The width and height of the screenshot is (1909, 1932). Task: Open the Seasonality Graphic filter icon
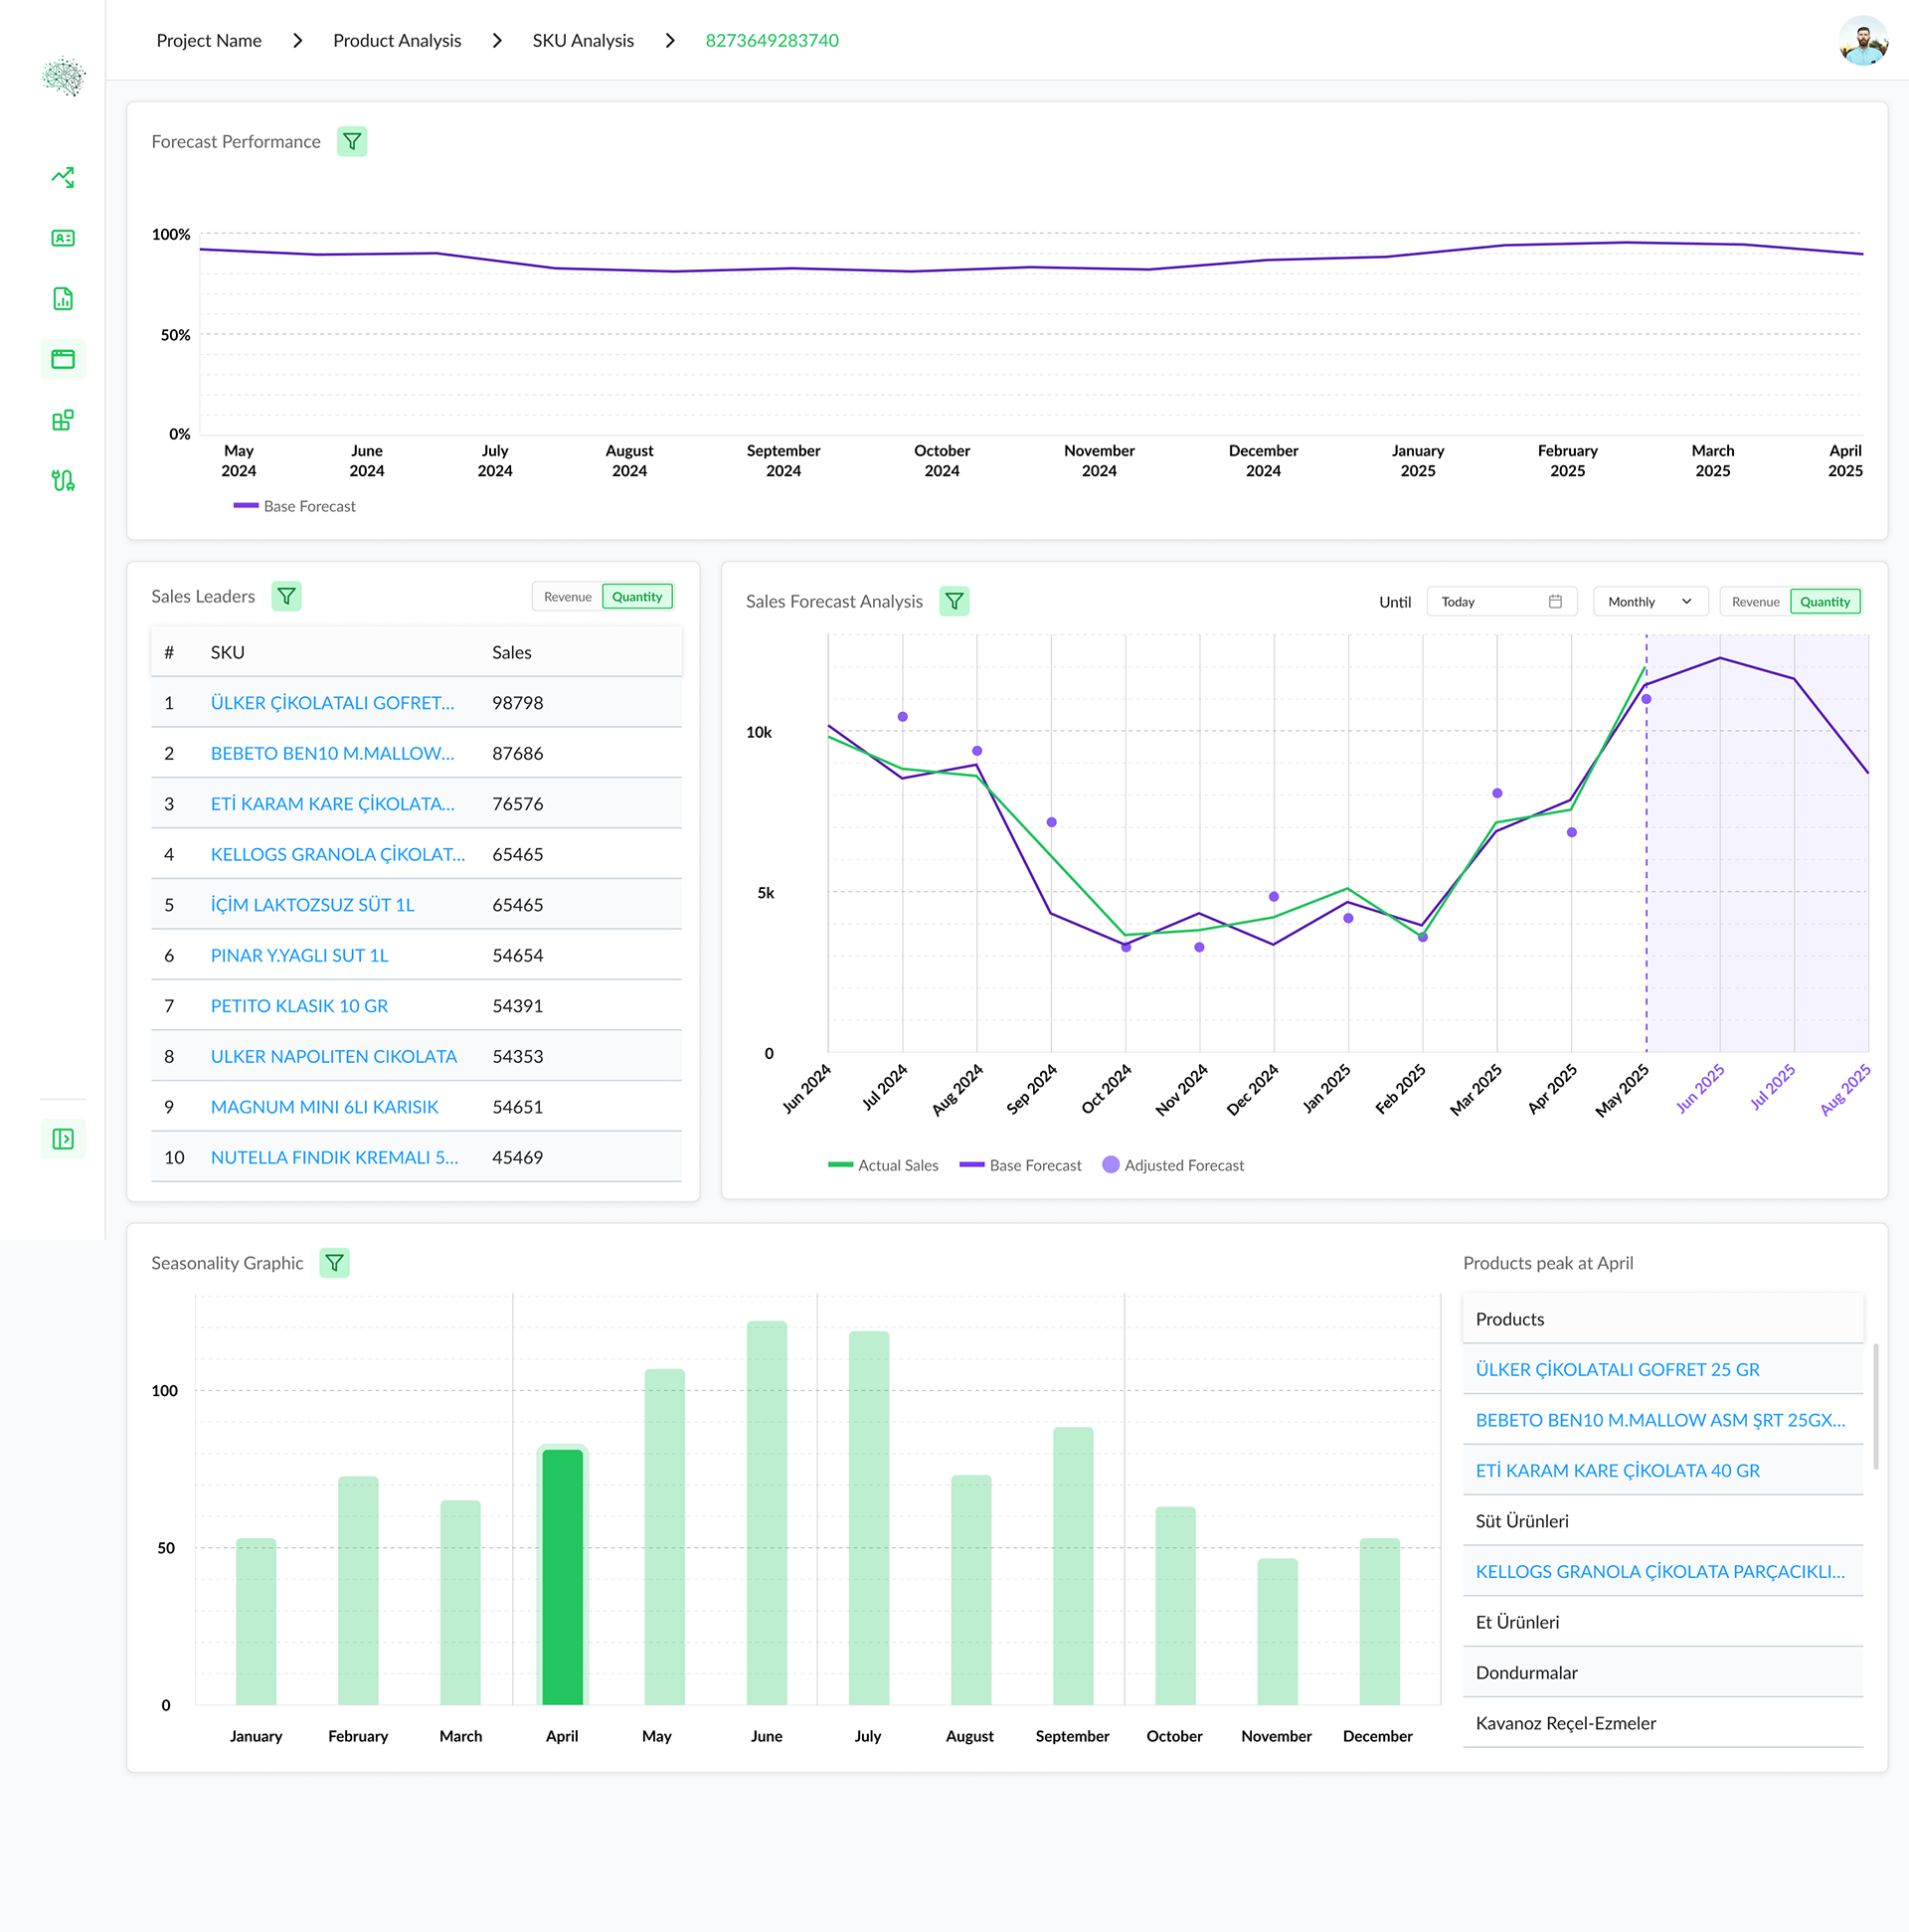[x=334, y=1263]
